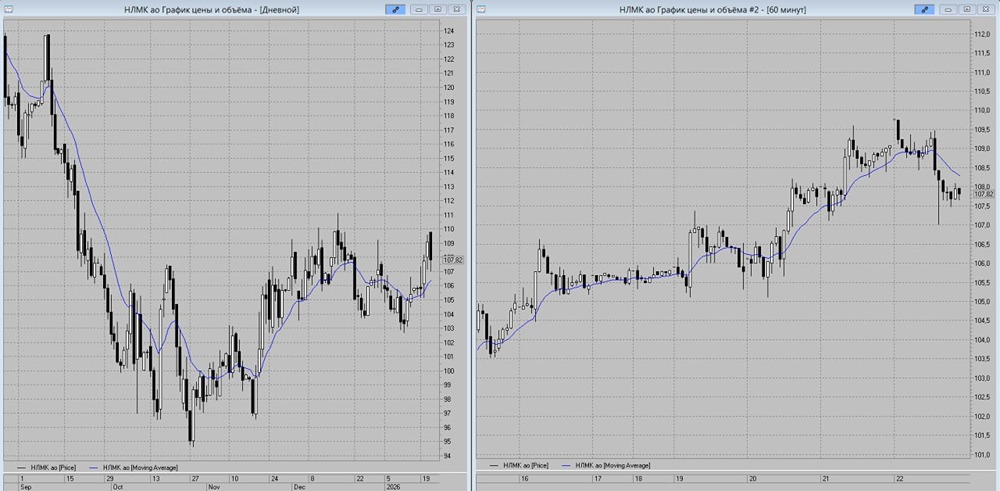
Task: Click the daily chart window system icon
Action: tap(10, 9)
